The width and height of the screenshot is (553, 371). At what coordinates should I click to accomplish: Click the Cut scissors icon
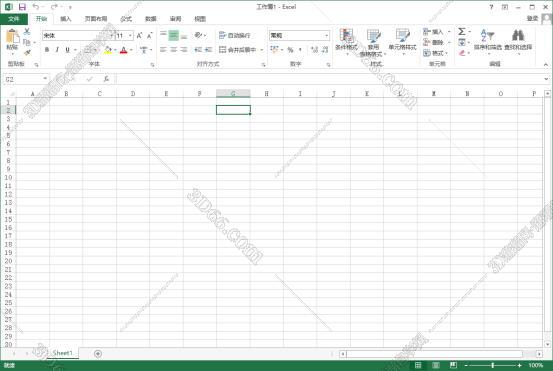tap(27, 32)
